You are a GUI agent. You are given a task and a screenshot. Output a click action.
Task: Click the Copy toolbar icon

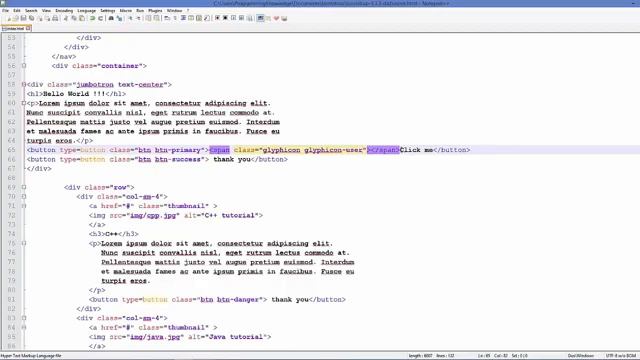[x=74, y=18]
